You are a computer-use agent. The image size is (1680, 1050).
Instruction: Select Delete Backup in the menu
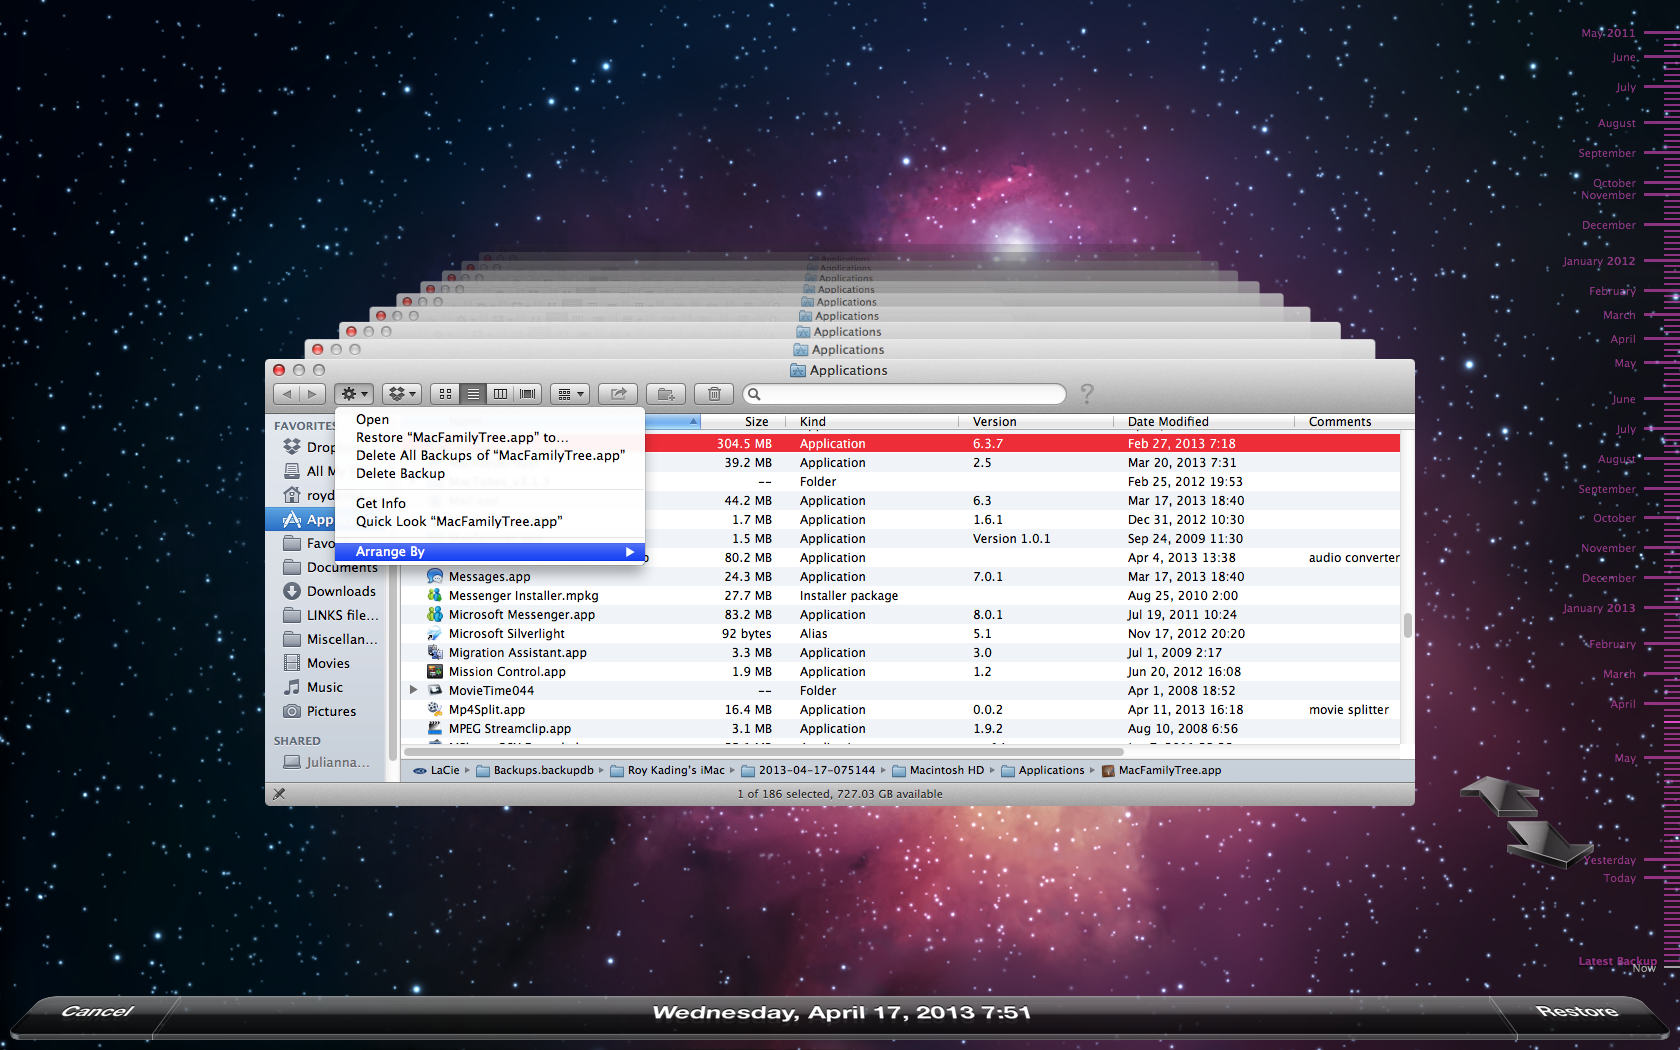click(490, 474)
